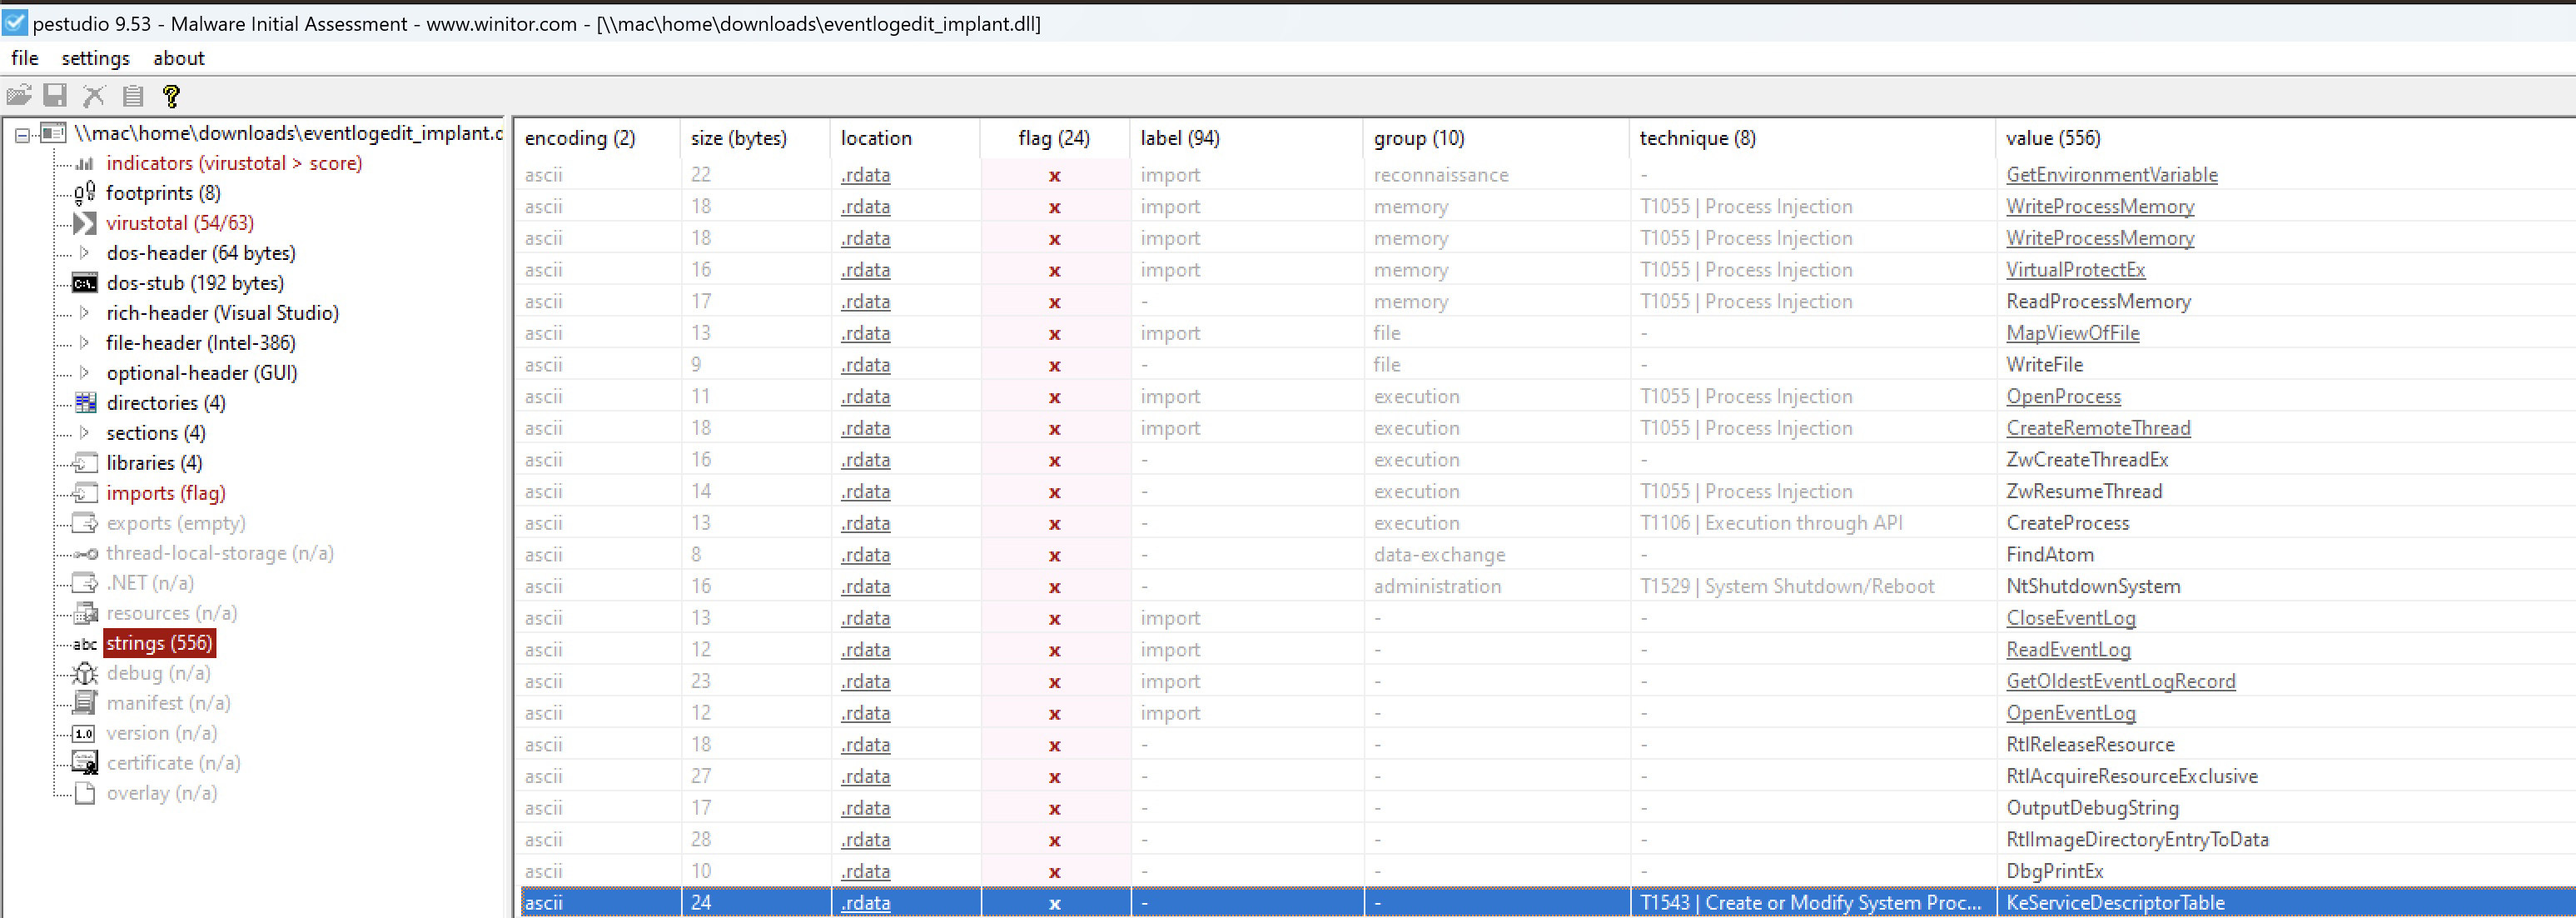Collapse the root eventlogedit_implant file node
The width and height of the screenshot is (2576, 918).
point(22,134)
